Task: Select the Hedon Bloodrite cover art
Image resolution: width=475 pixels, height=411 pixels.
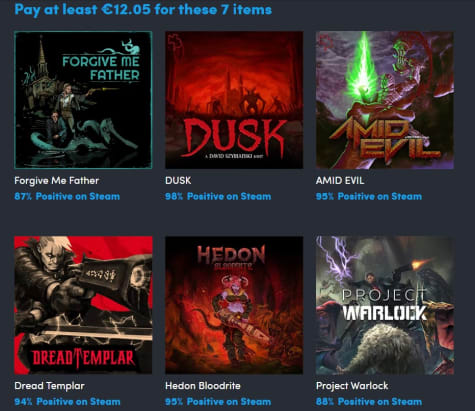Action: click(x=234, y=305)
